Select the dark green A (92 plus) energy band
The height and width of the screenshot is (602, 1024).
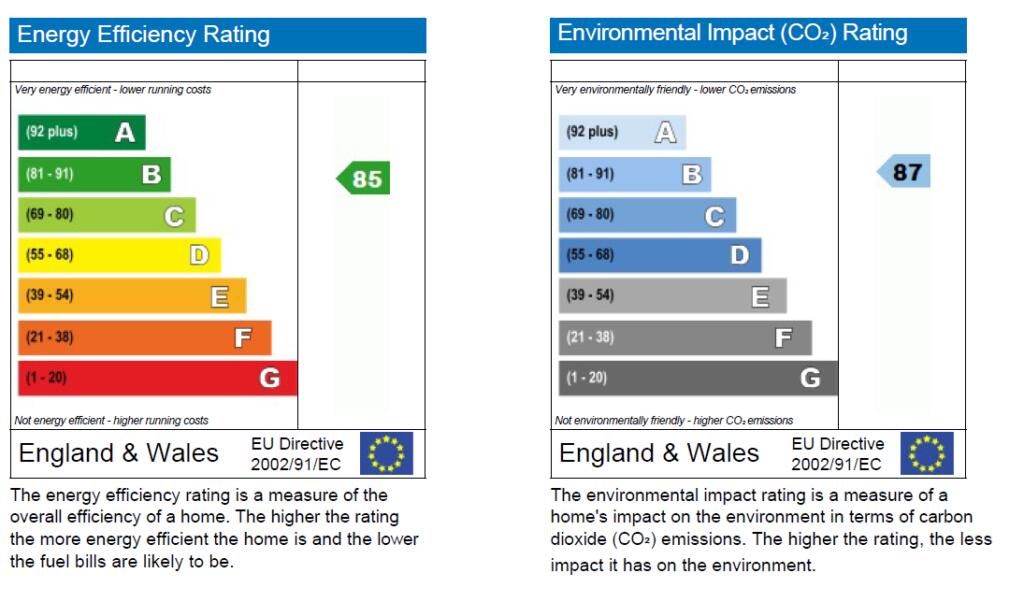pyautogui.click(x=82, y=132)
